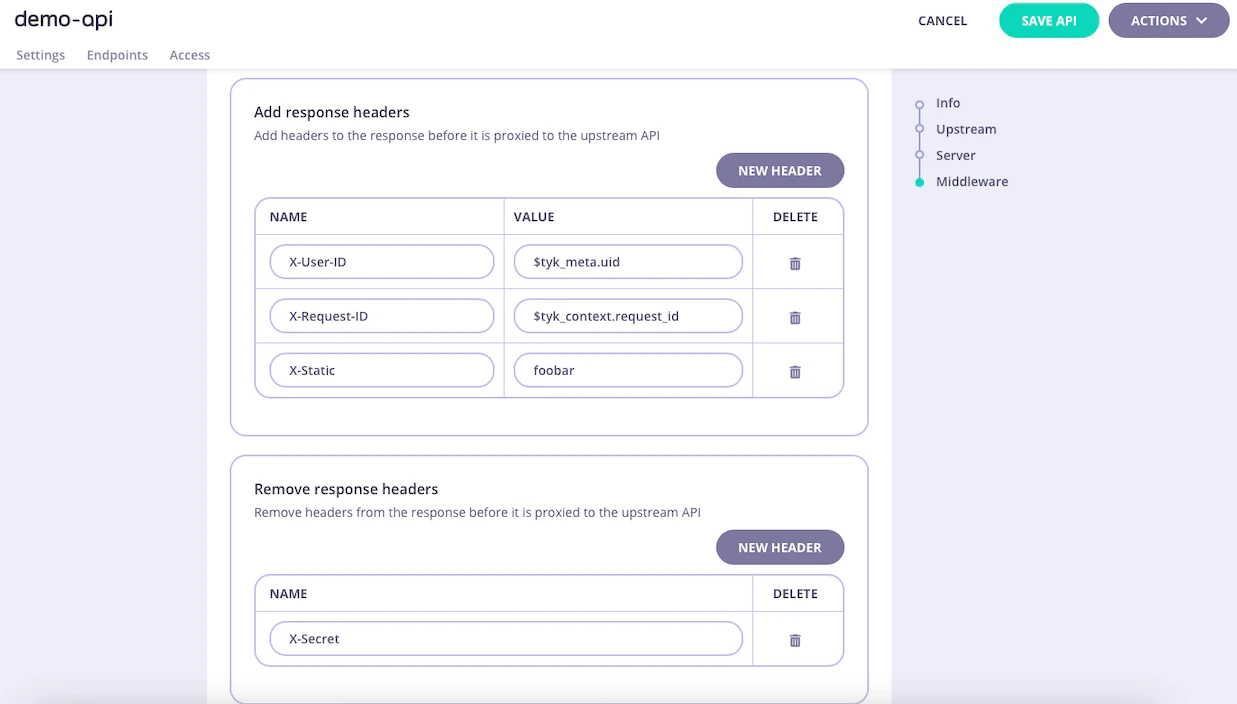Navigate to the Upstream section
This screenshot has height=704, width=1237.
click(966, 129)
